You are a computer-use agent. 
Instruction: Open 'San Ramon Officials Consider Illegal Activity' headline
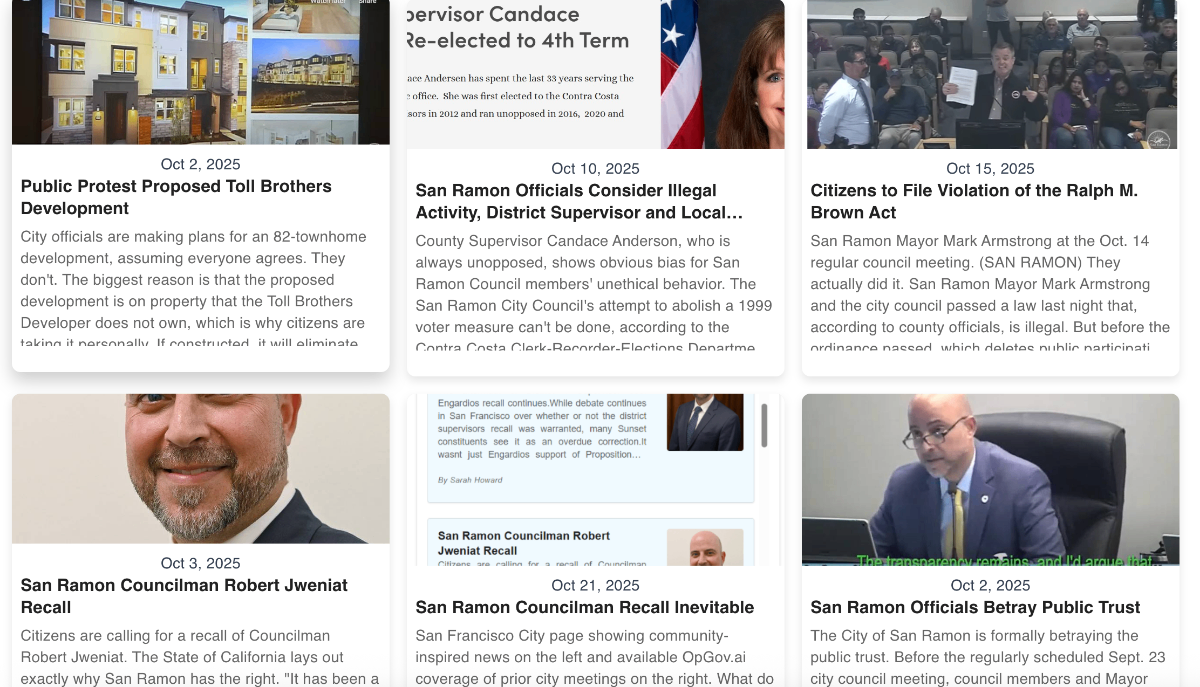tap(579, 201)
